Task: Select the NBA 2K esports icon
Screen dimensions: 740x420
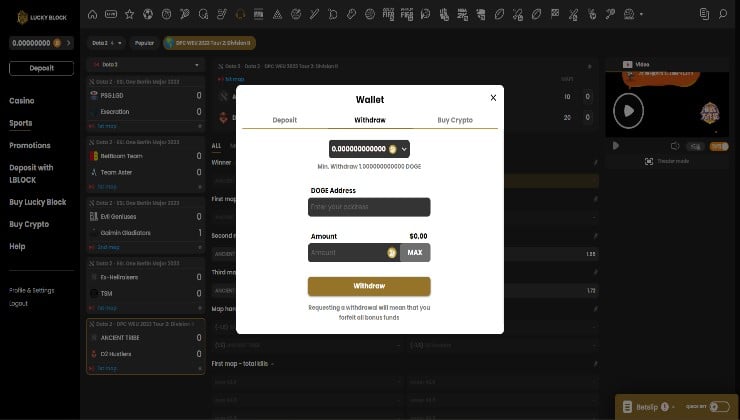Action: click(462, 15)
